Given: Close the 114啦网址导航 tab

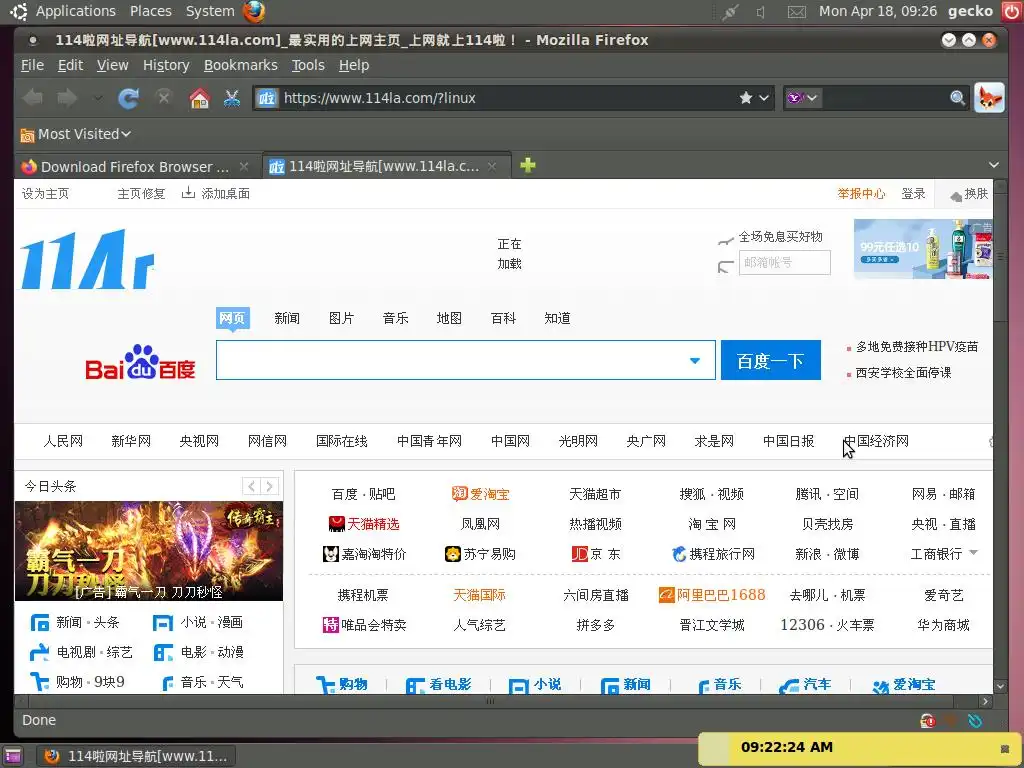Looking at the screenshot, I should click(492, 167).
